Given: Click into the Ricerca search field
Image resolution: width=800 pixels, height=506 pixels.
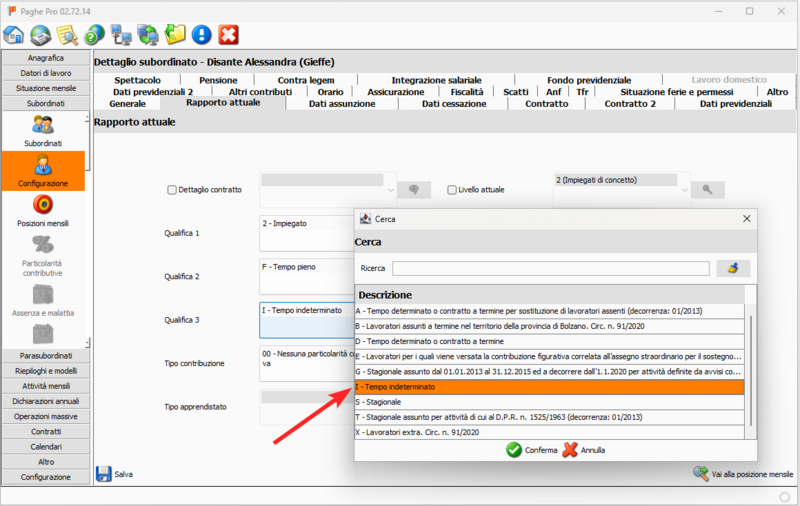Looking at the screenshot, I should click(550, 268).
